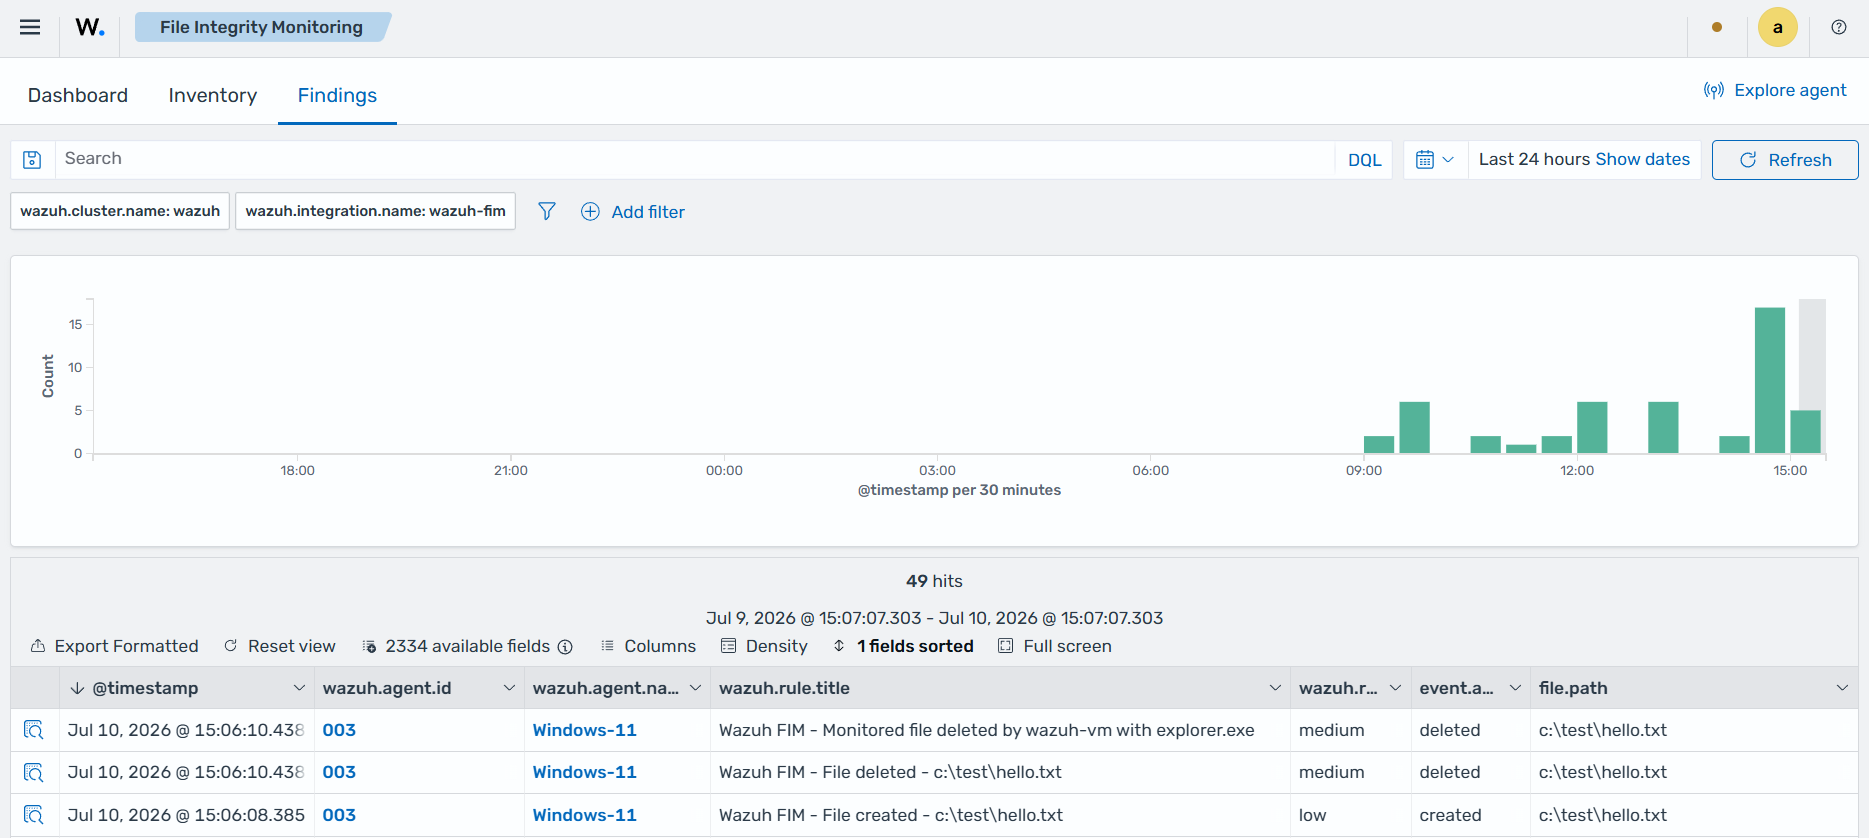Open the calendar quick date menu
Image resolution: width=1869 pixels, height=838 pixels.
pos(1435,160)
